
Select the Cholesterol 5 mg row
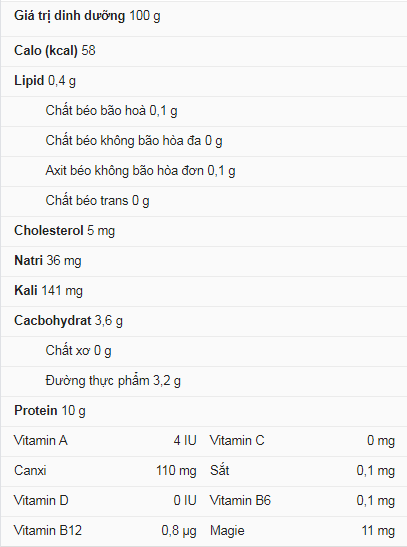[x=204, y=231]
